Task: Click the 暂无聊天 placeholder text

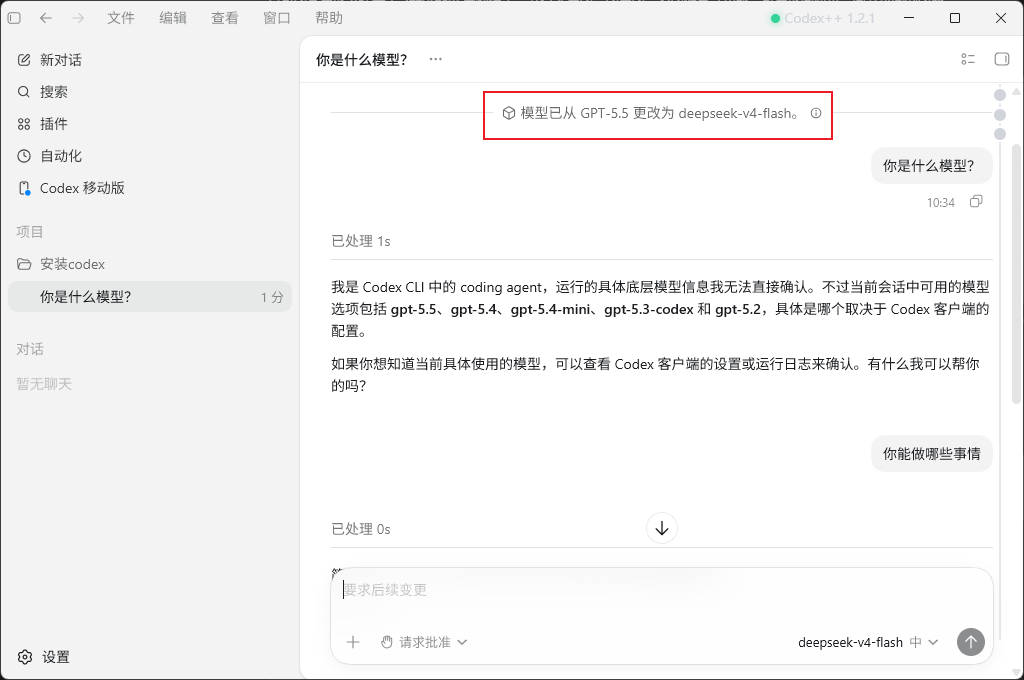Action: coord(44,384)
